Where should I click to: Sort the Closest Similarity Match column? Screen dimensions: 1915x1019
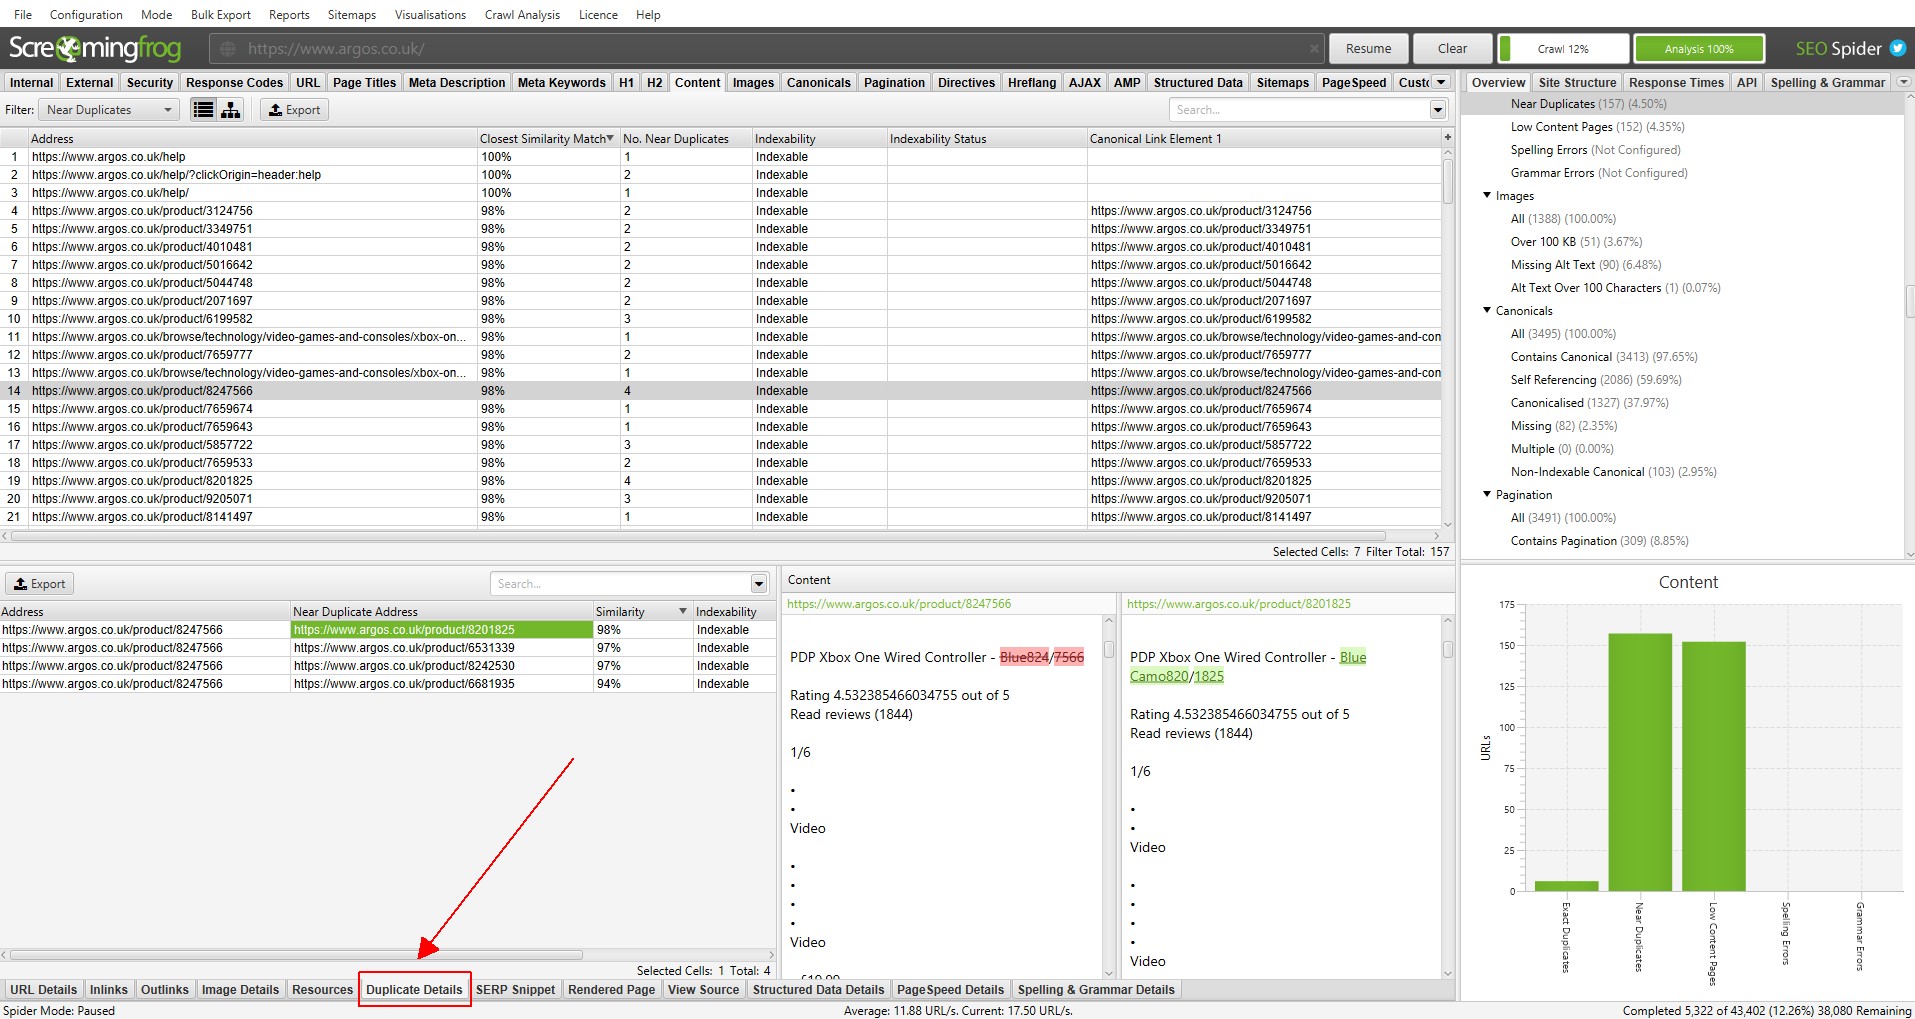pos(545,138)
